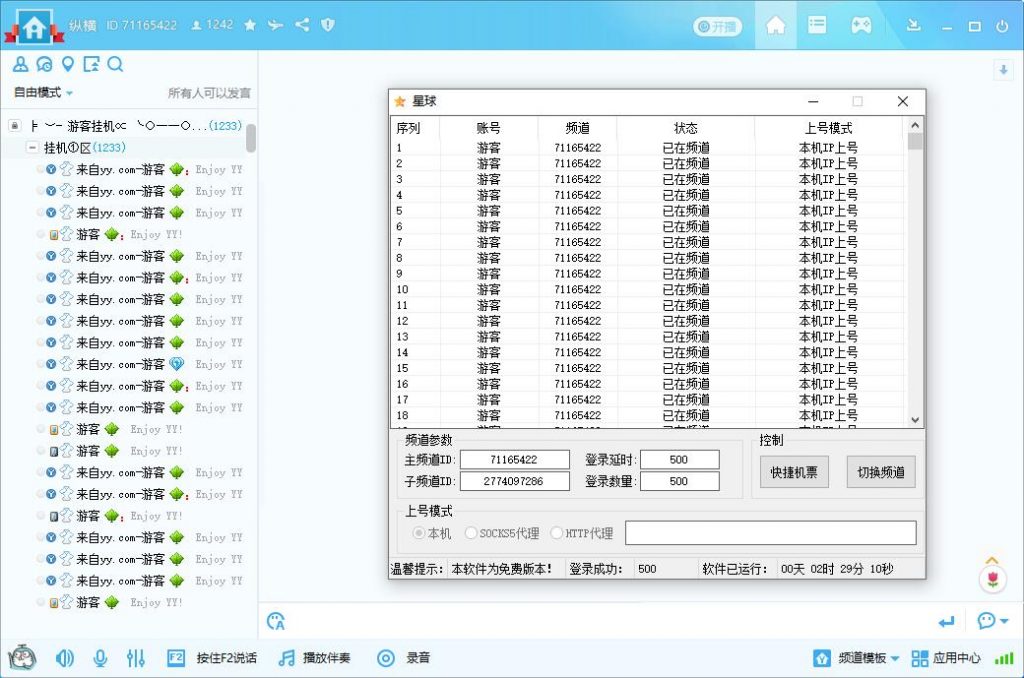This screenshot has height=678, width=1024.
Task: Minimize the 星球 dialog
Action: point(813,101)
